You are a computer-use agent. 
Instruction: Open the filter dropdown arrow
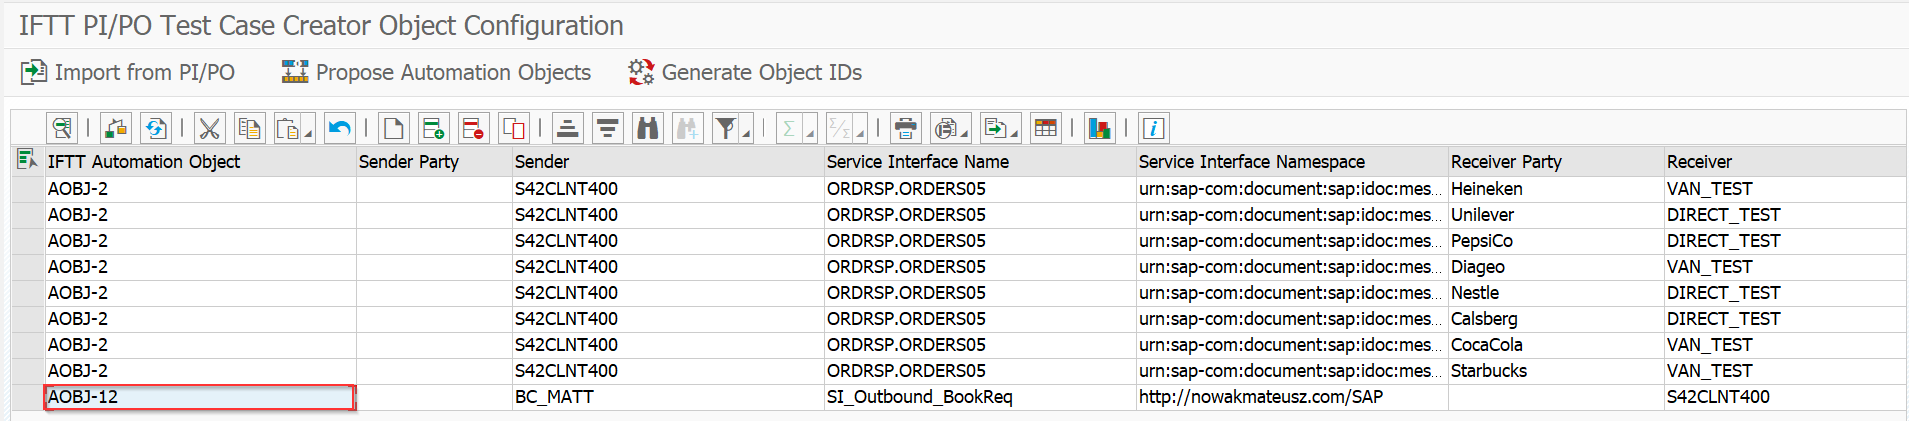[746, 134]
